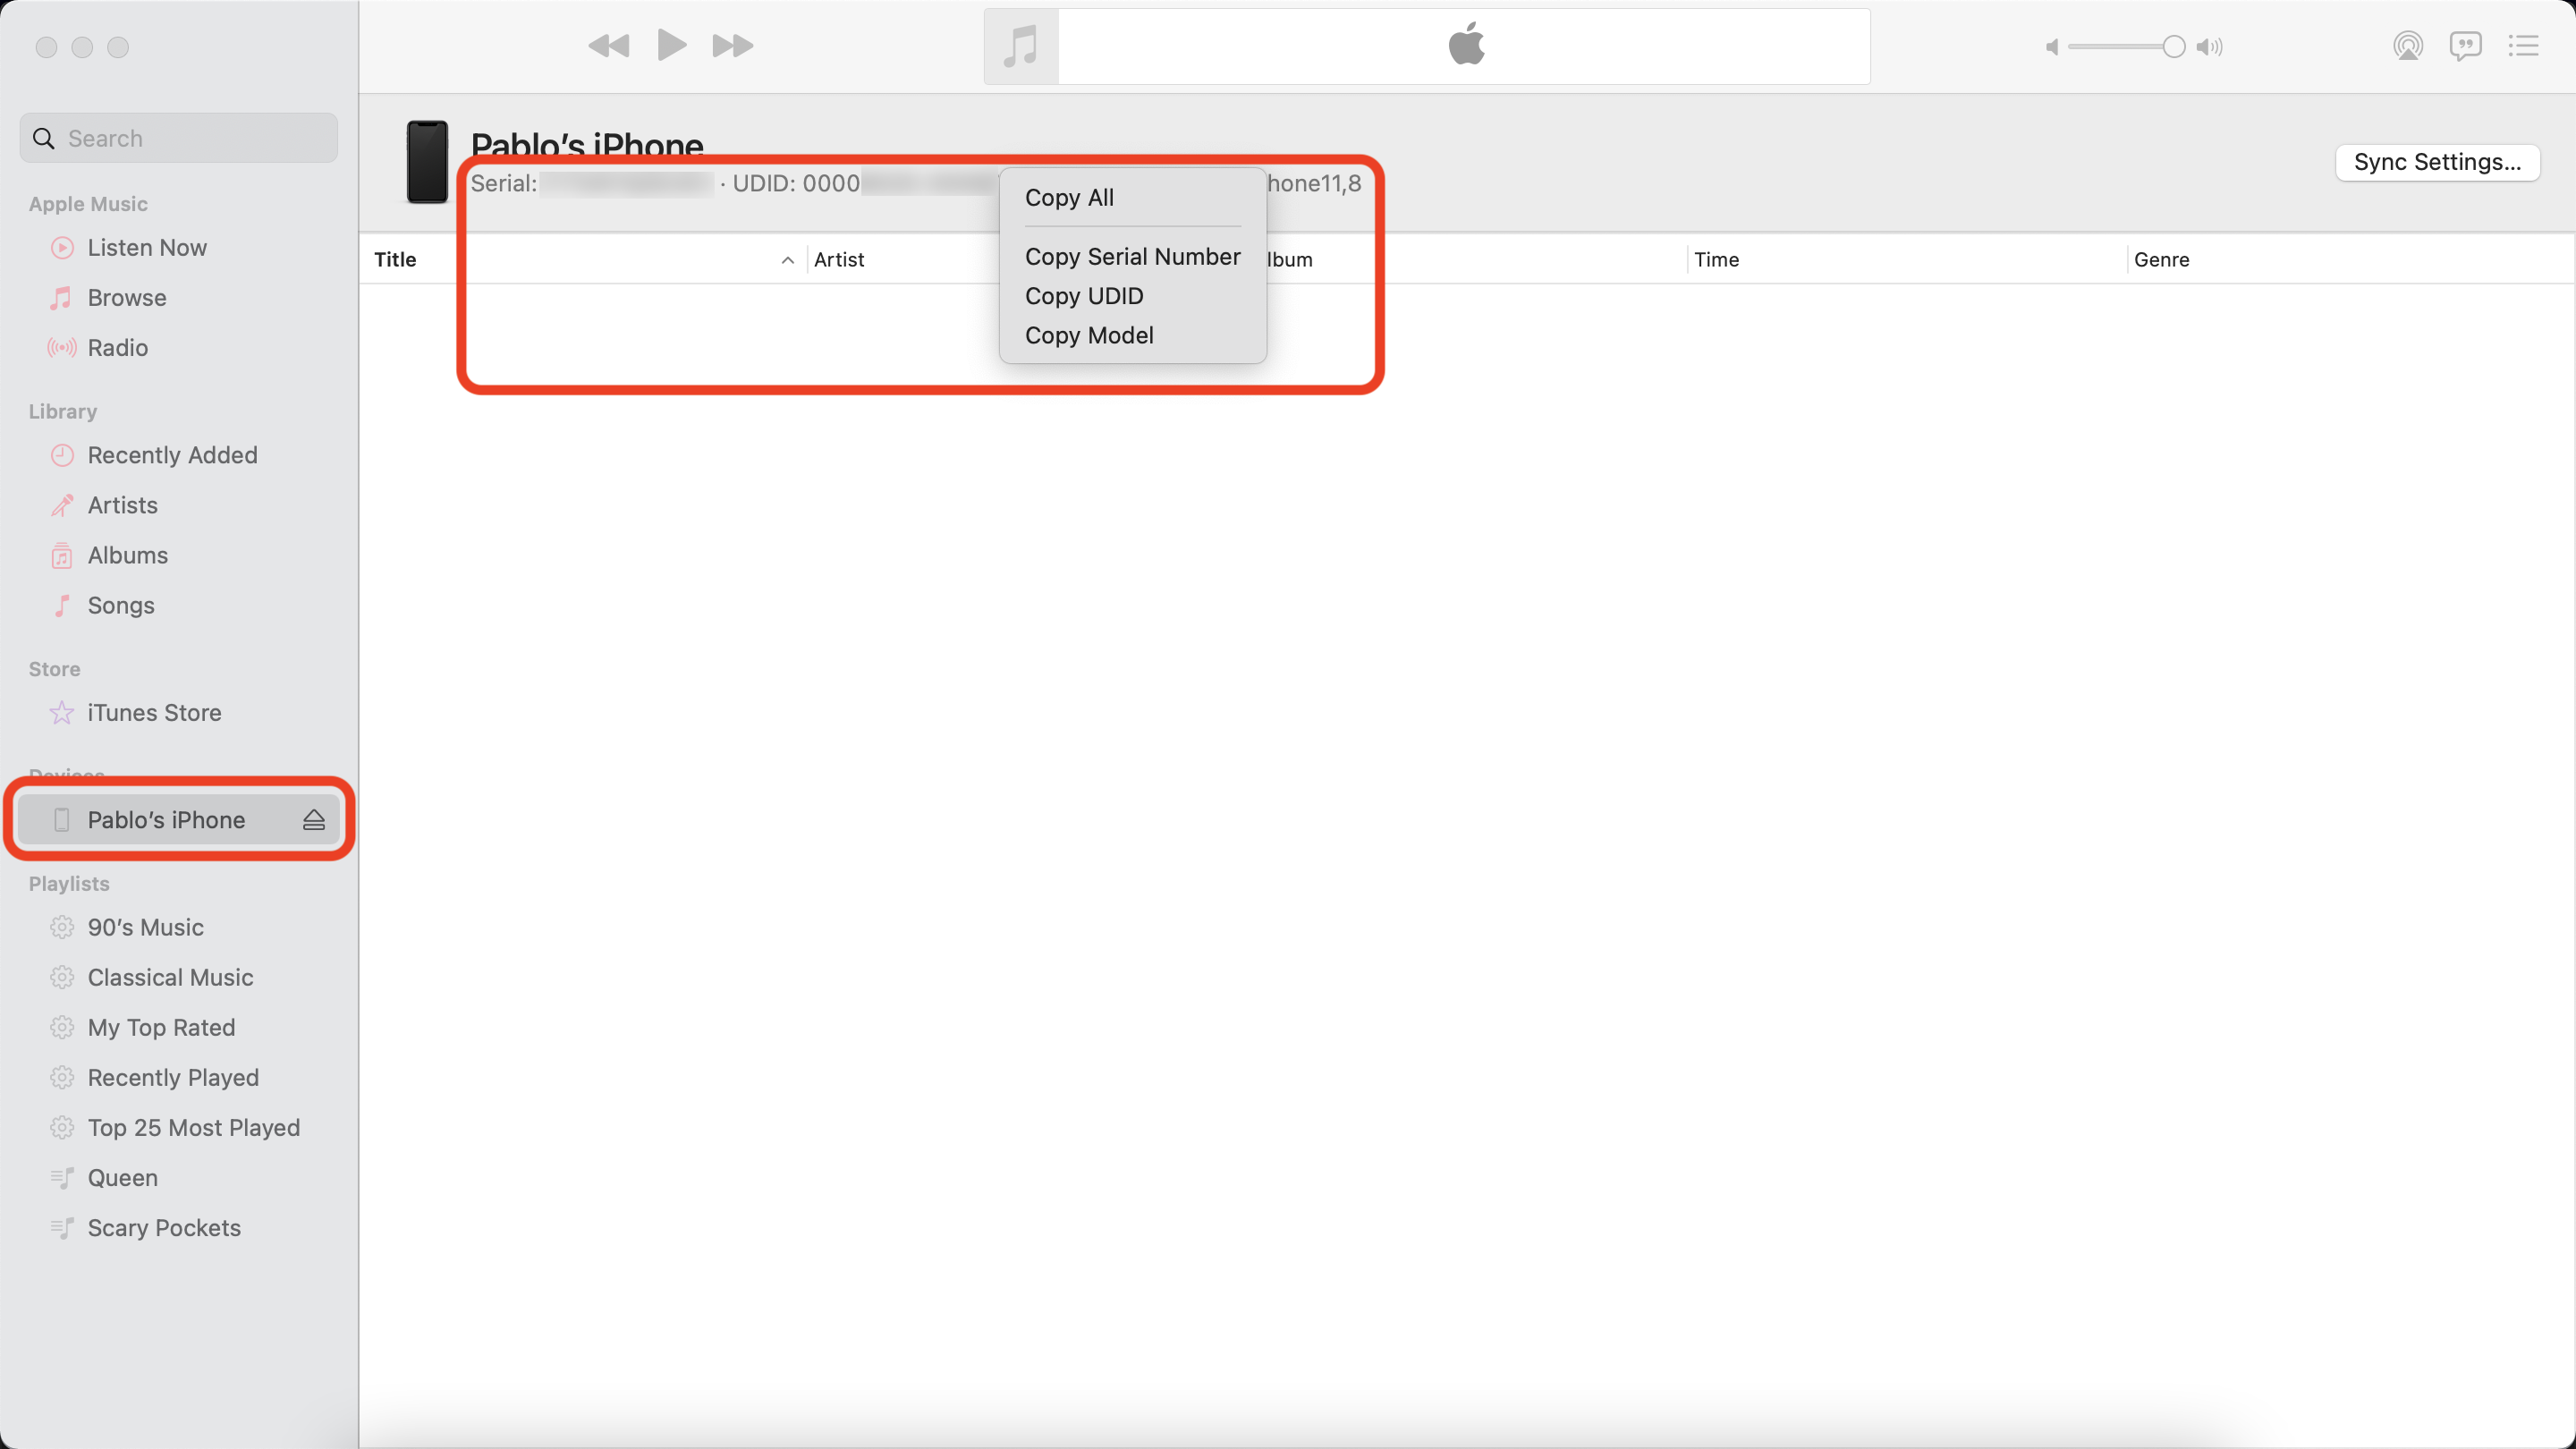The image size is (2576, 1449).
Task: Choose Copy All from context menu
Action: [x=1069, y=198]
